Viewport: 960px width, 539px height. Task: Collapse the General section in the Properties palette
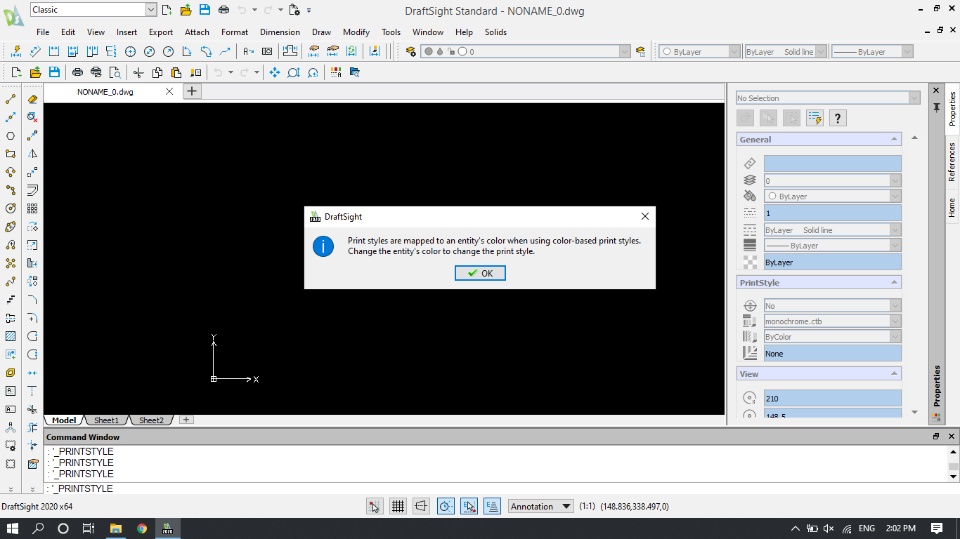click(x=894, y=140)
